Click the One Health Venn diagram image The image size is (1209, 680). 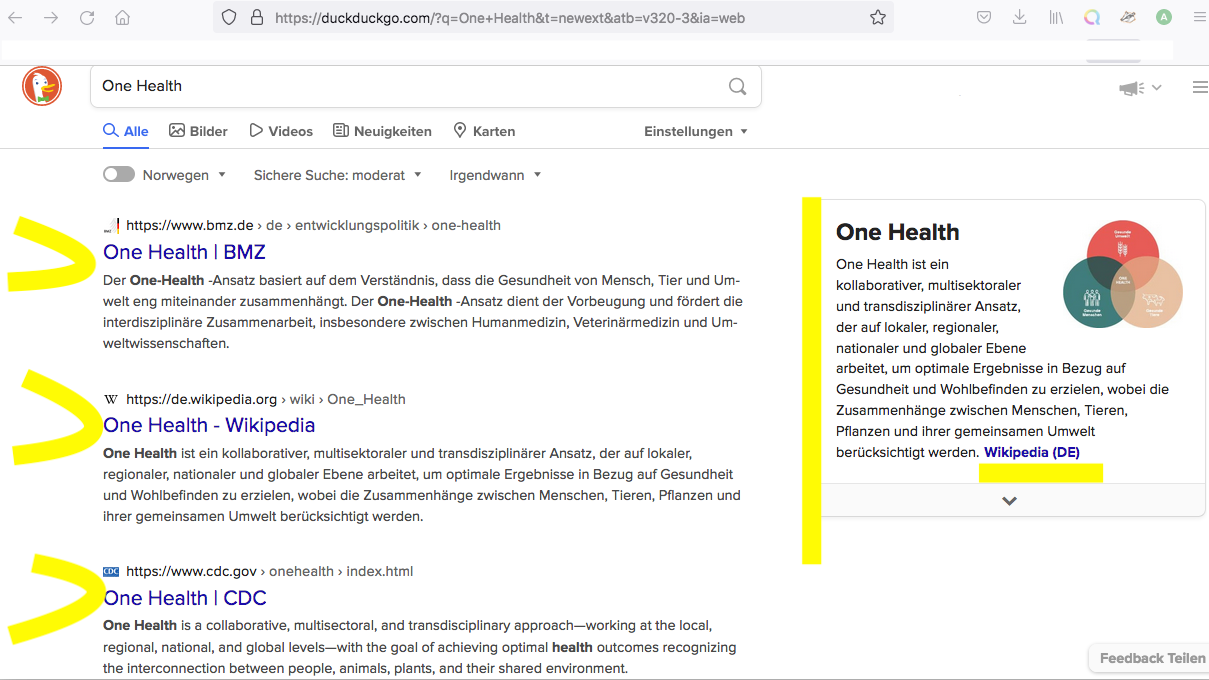1122,274
